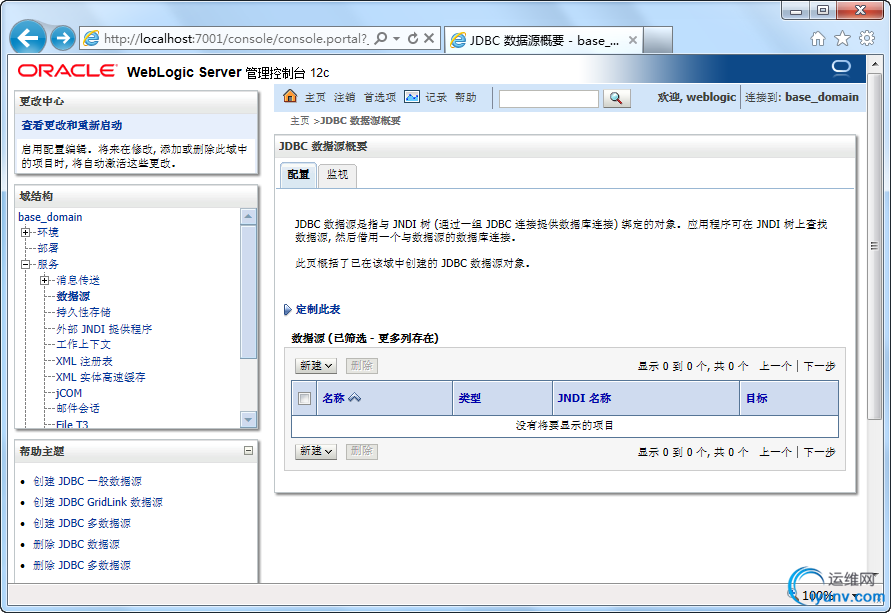Open 帮助 in console toolbar

(465, 97)
